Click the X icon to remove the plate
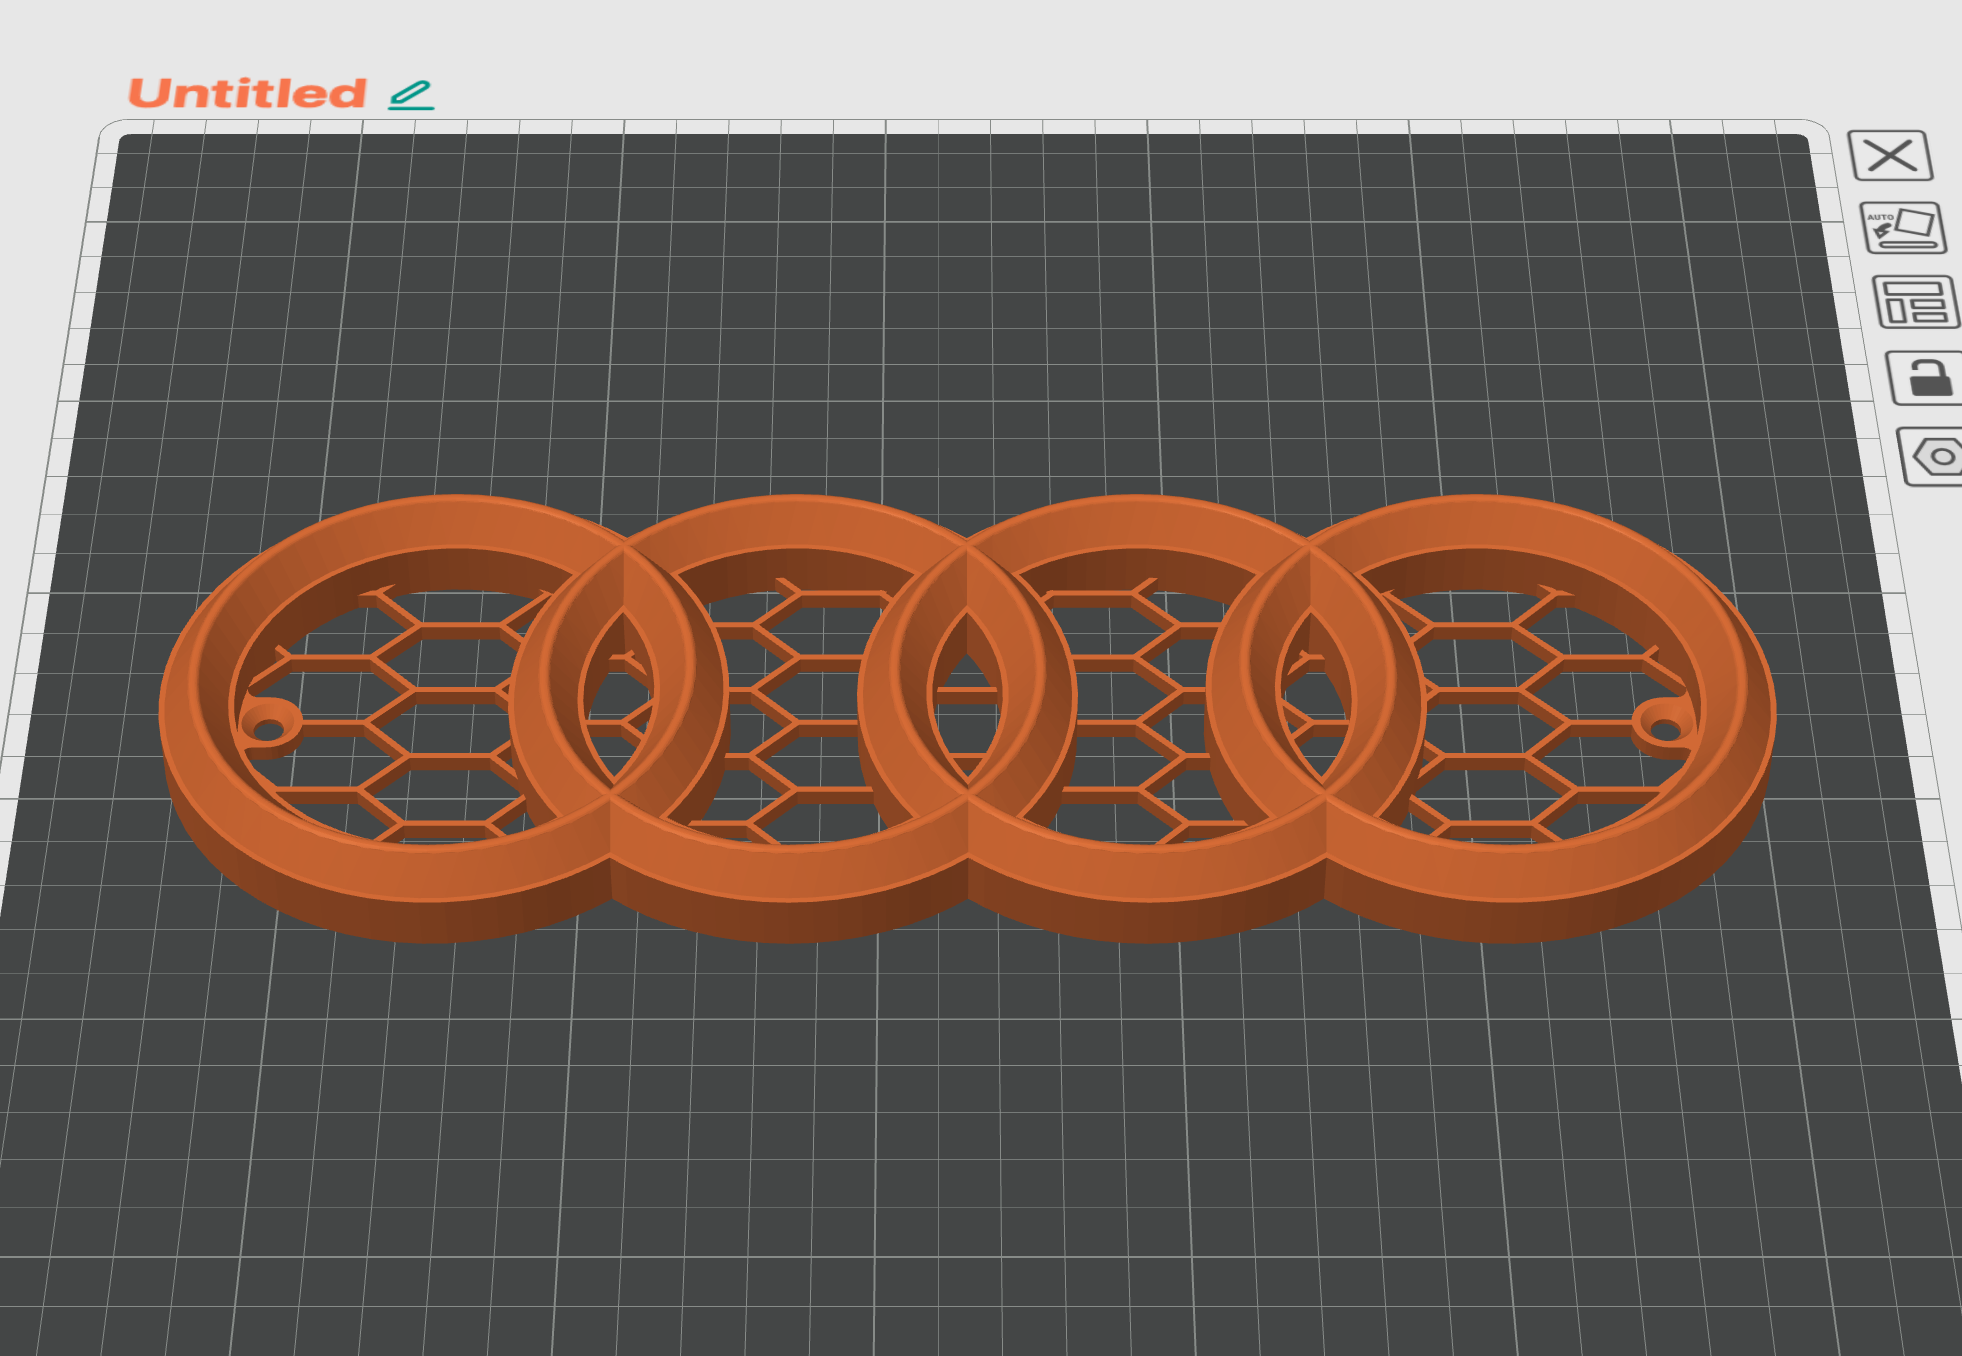This screenshot has height=1356, width=1962. [1890, 156]
